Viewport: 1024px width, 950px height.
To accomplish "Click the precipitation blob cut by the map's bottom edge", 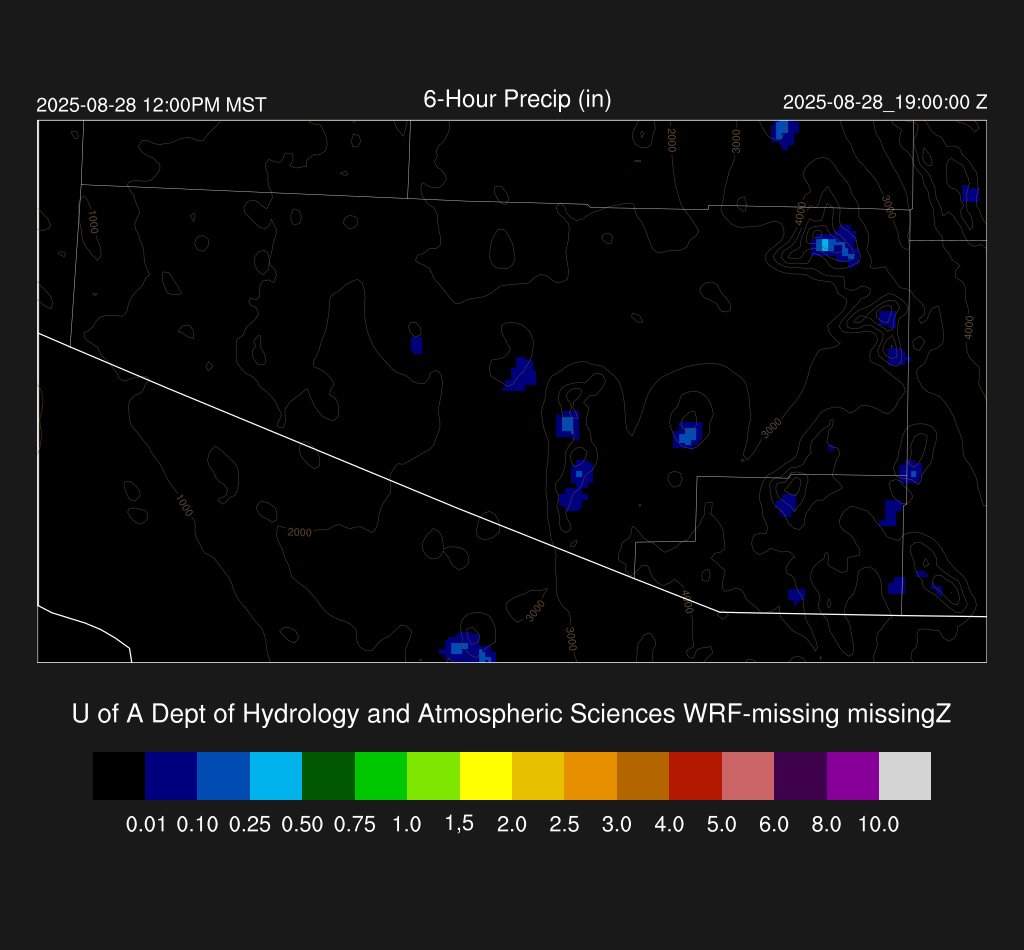I will pos(467,648).
